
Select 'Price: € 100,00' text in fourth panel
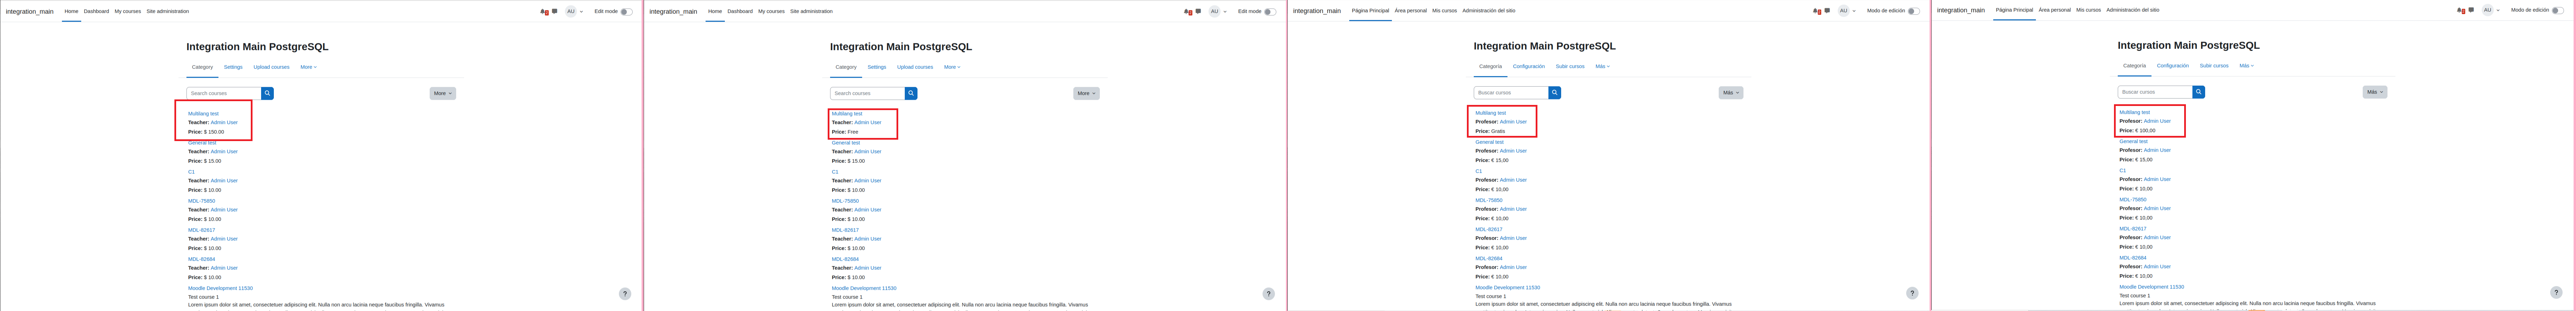coord(2137,131)
